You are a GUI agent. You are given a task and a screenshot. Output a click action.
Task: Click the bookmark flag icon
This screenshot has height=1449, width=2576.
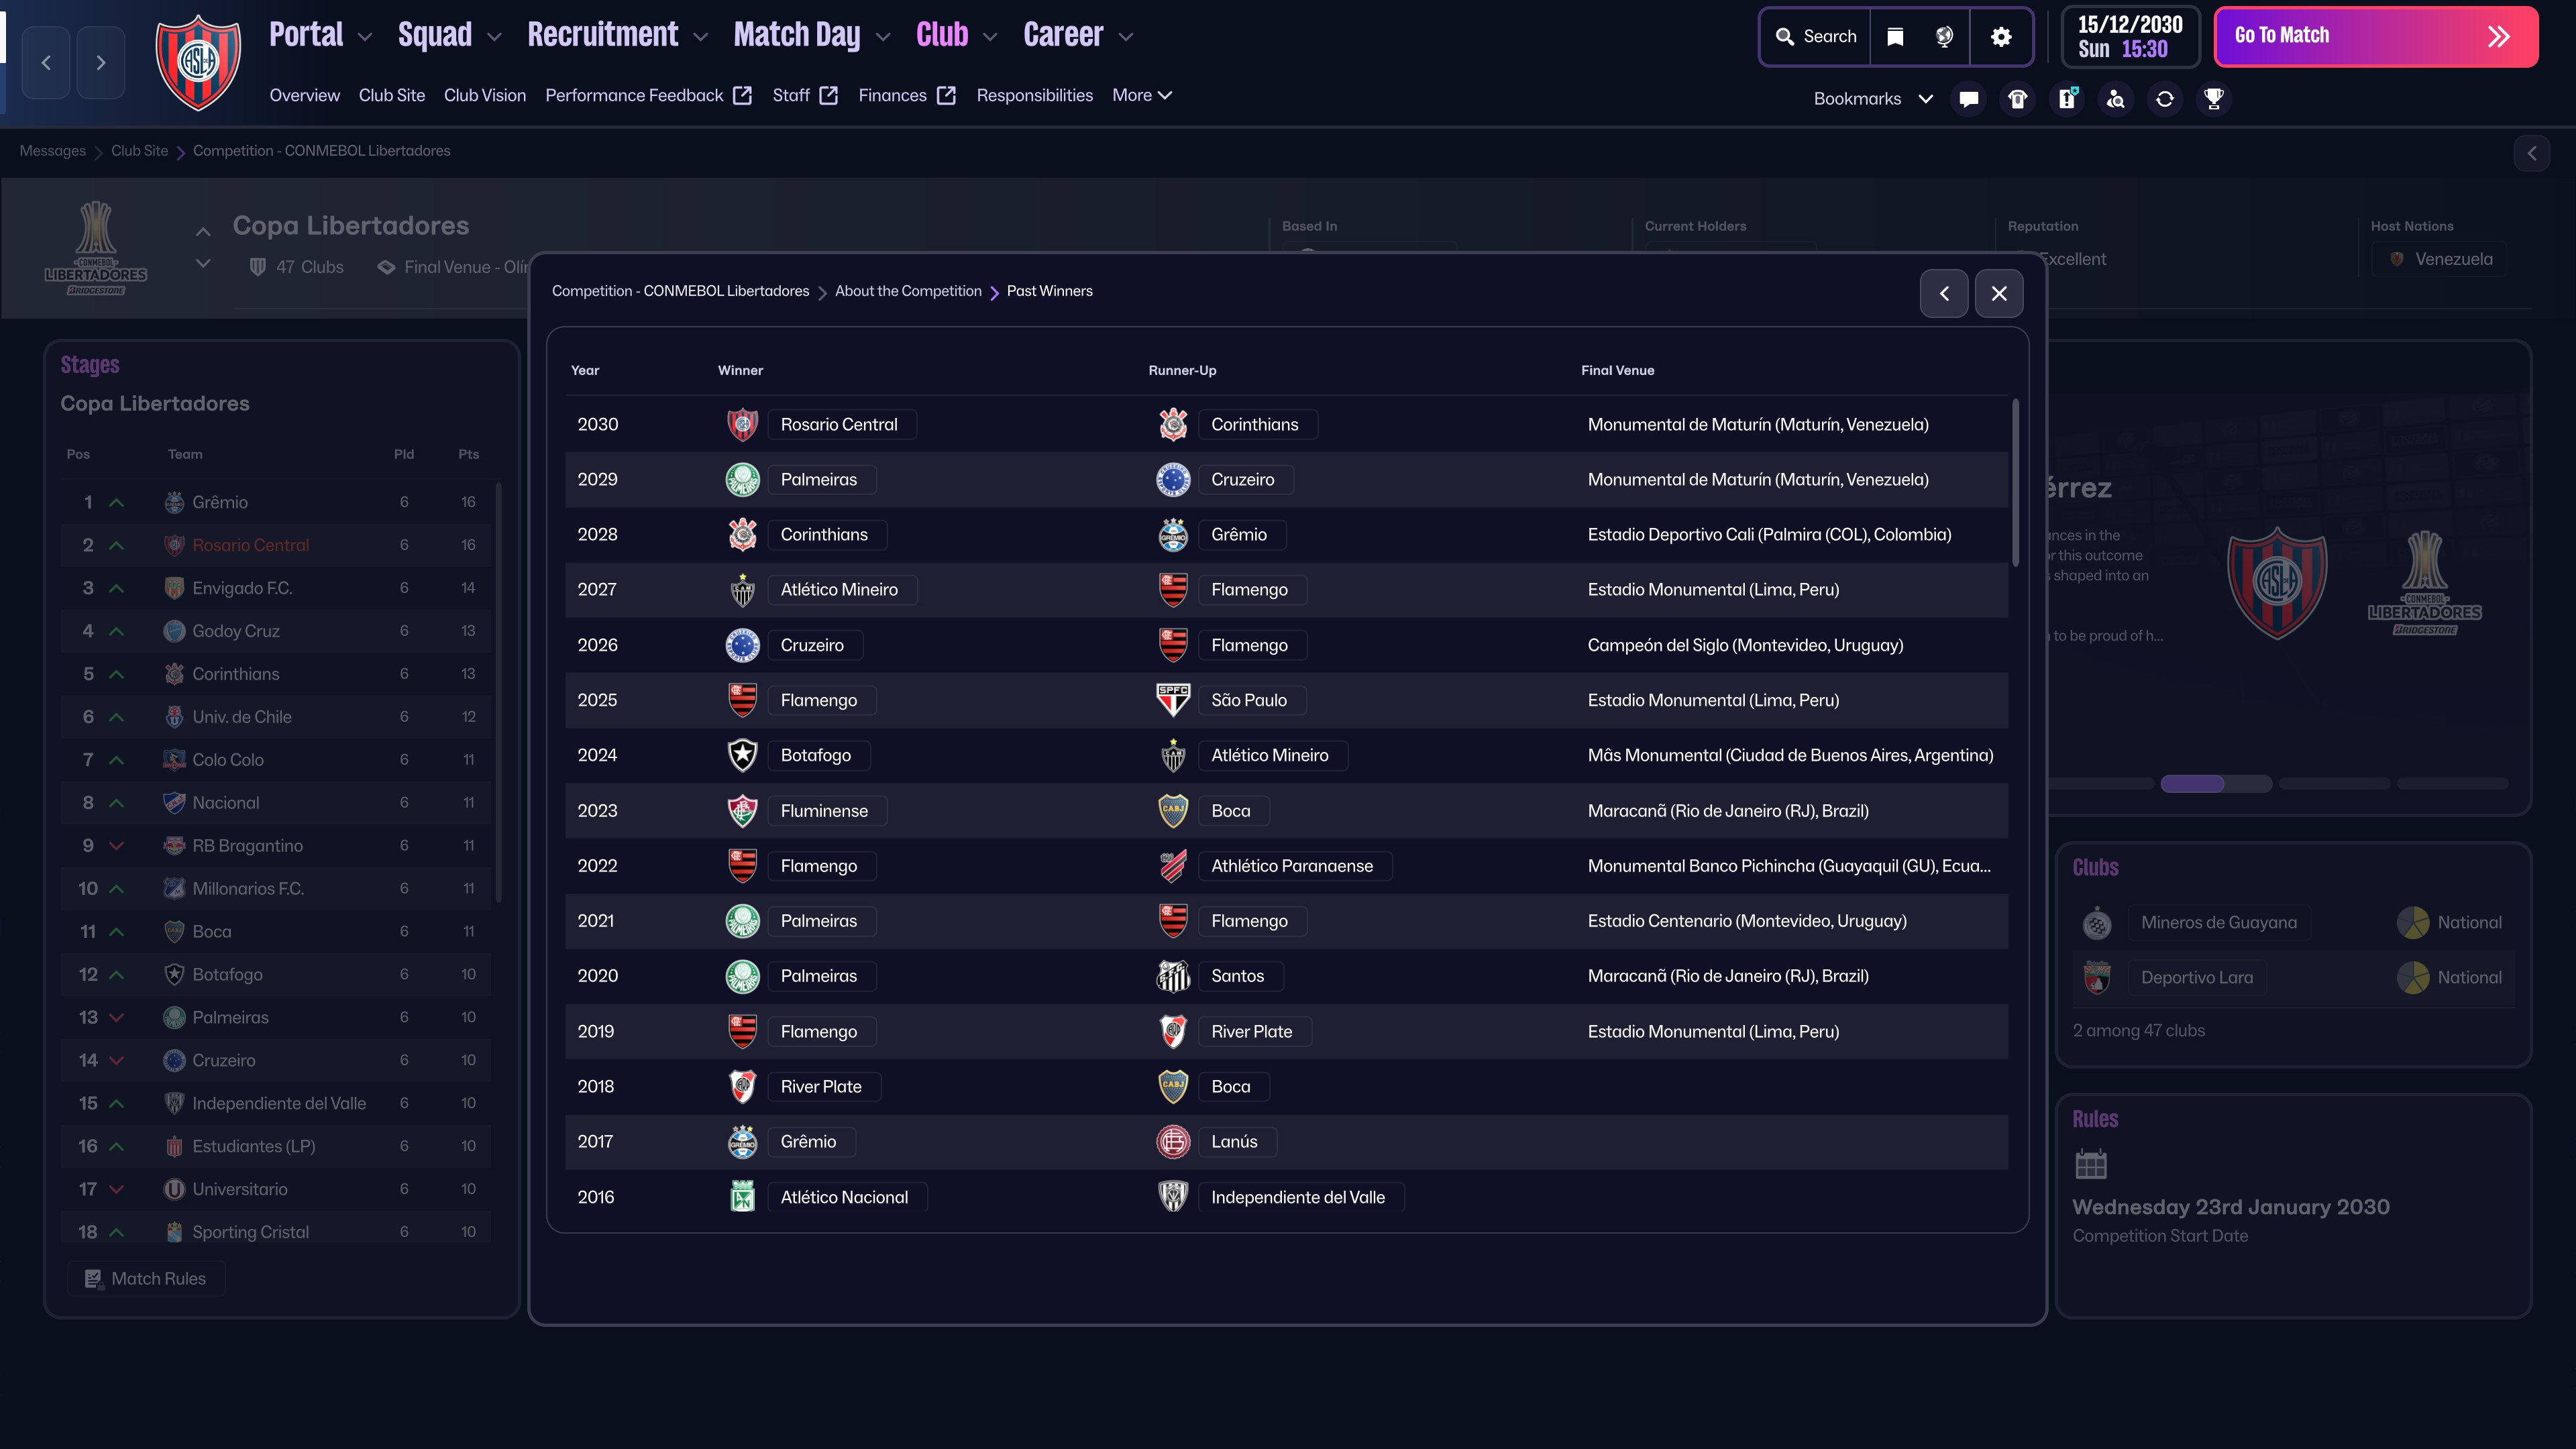pyautogui.click(x=1894, y=37)
